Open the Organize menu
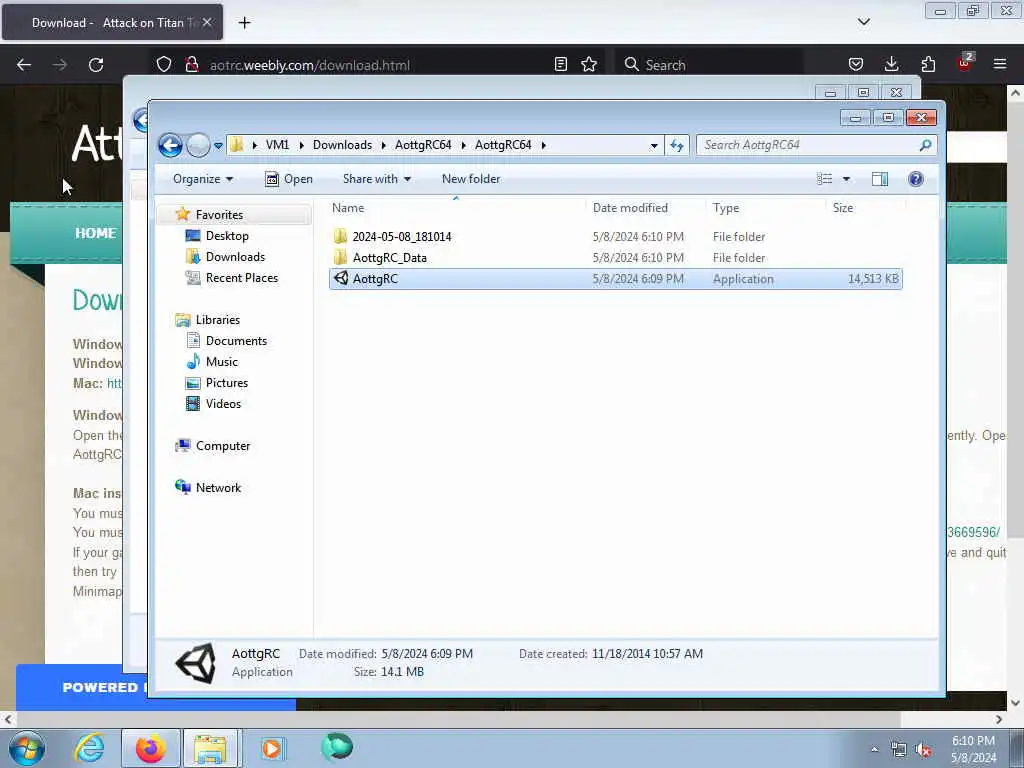Viewport: 1024px width, 768px height. click(x=202, y=179)
